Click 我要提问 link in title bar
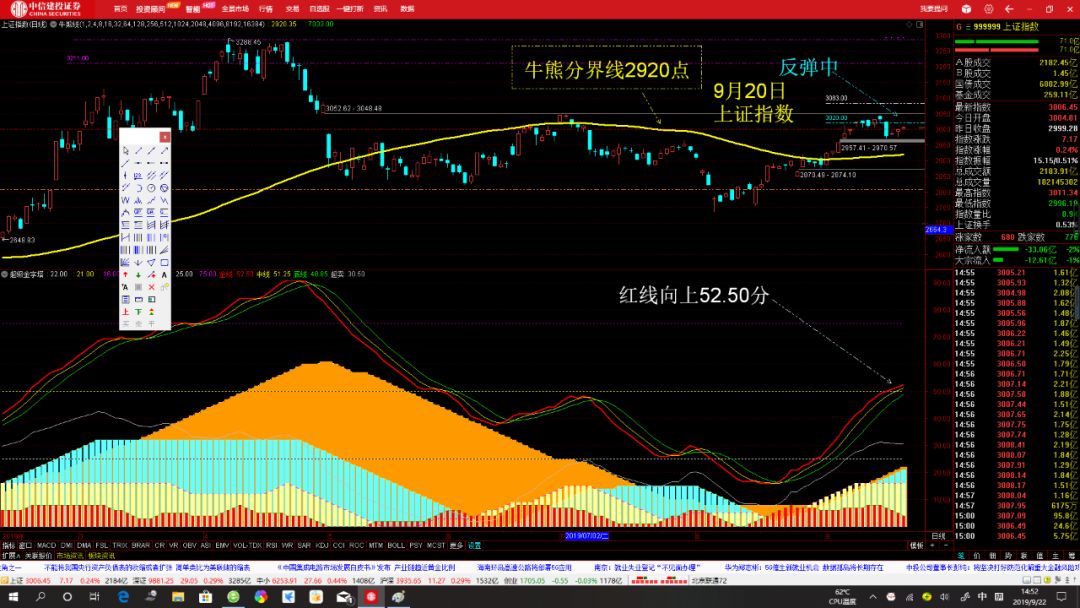Image resolution: width=1080 pixels, height=608 pixels. pyautogui.click(x=934, y=9)
